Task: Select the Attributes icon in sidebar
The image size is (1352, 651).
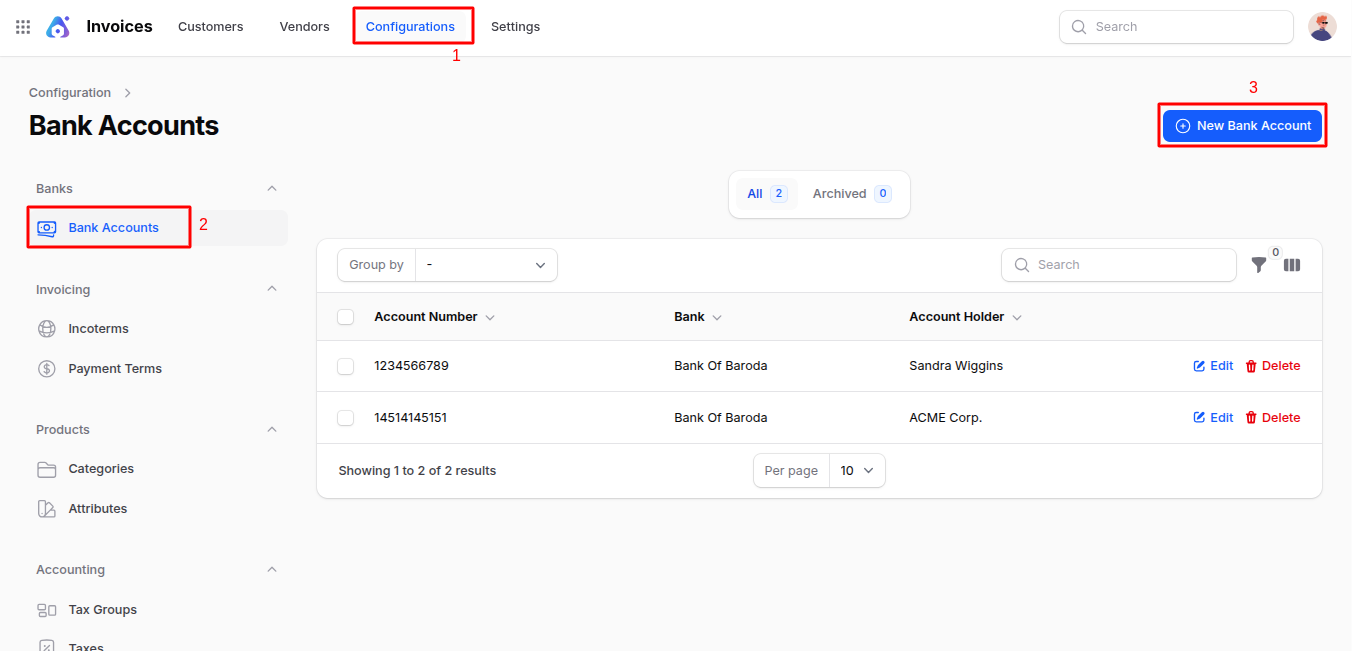Action: [x=46, y=508]
